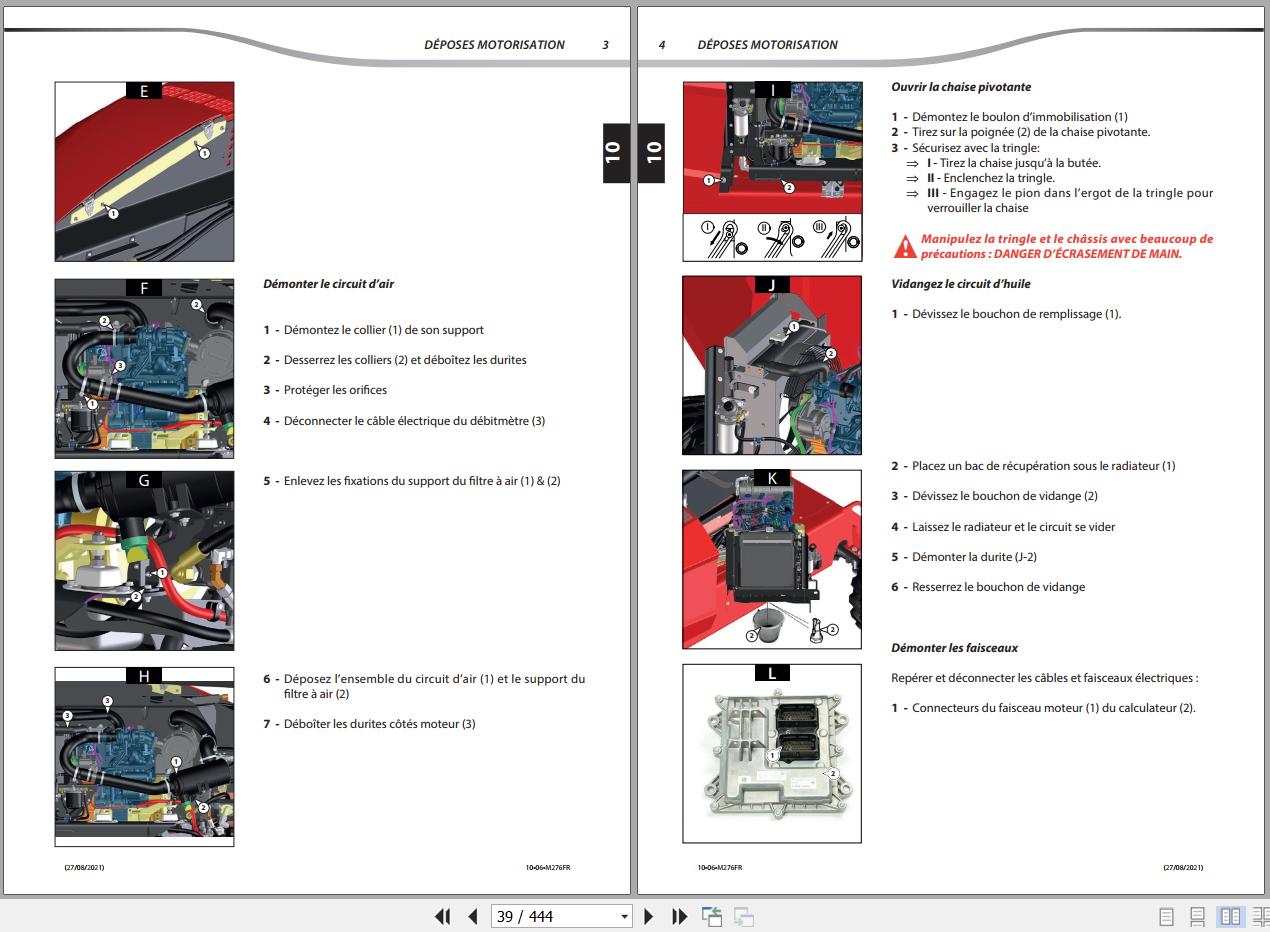Image resolution: width=1270 pixels, height=932 pixels.
Task: Enable continuous scrolling page layout
Action: pos(1197,916)
